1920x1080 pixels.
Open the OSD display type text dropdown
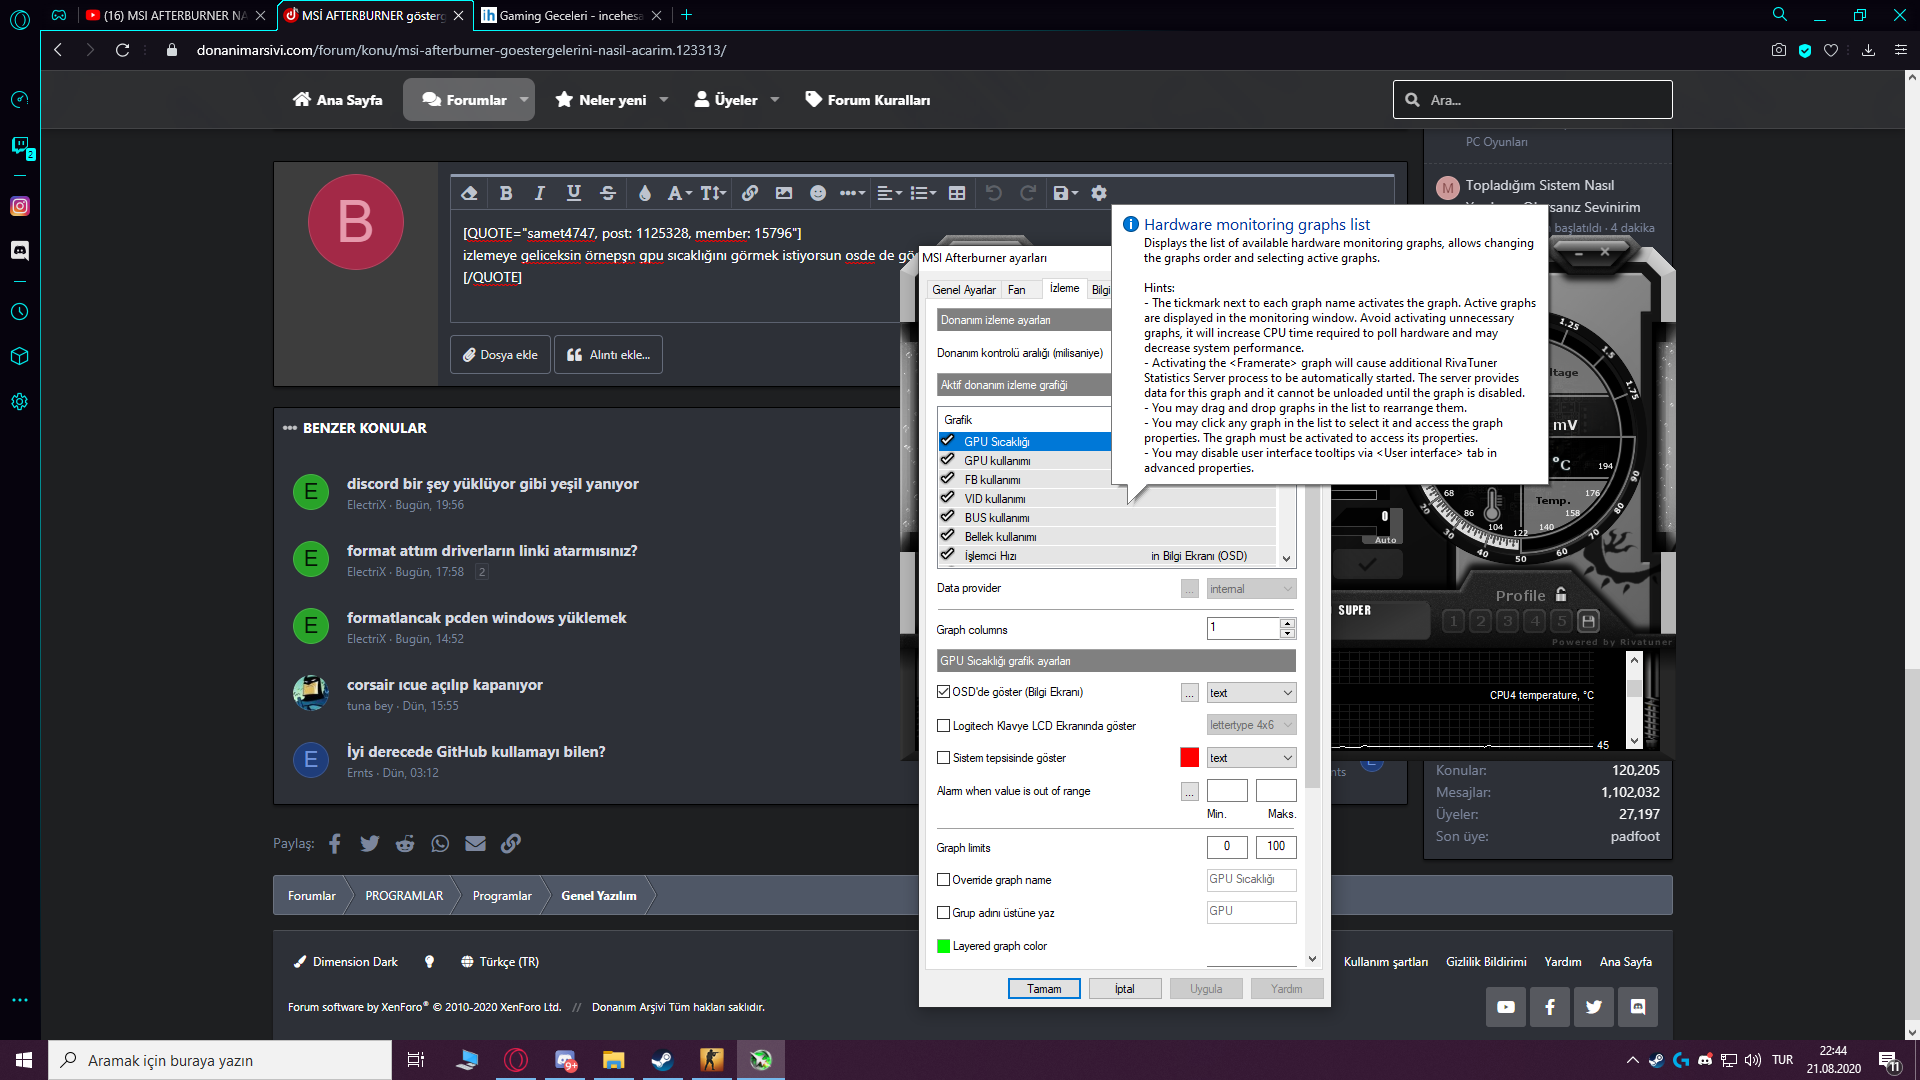click(1251, 693)
